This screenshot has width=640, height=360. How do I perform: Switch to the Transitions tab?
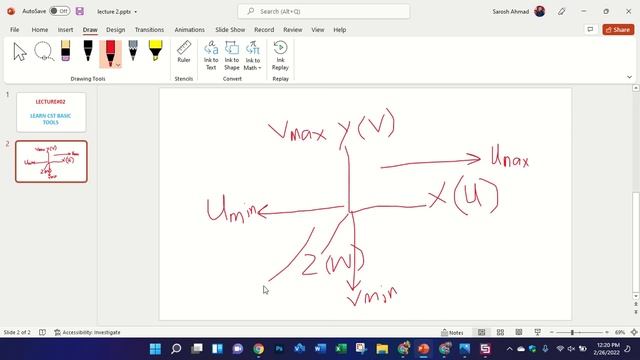(149, 30)
